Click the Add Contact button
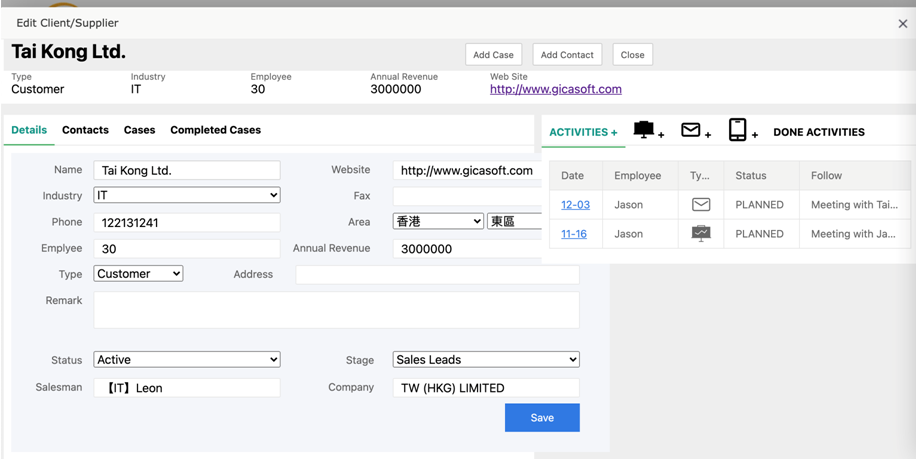 point(567,55)
